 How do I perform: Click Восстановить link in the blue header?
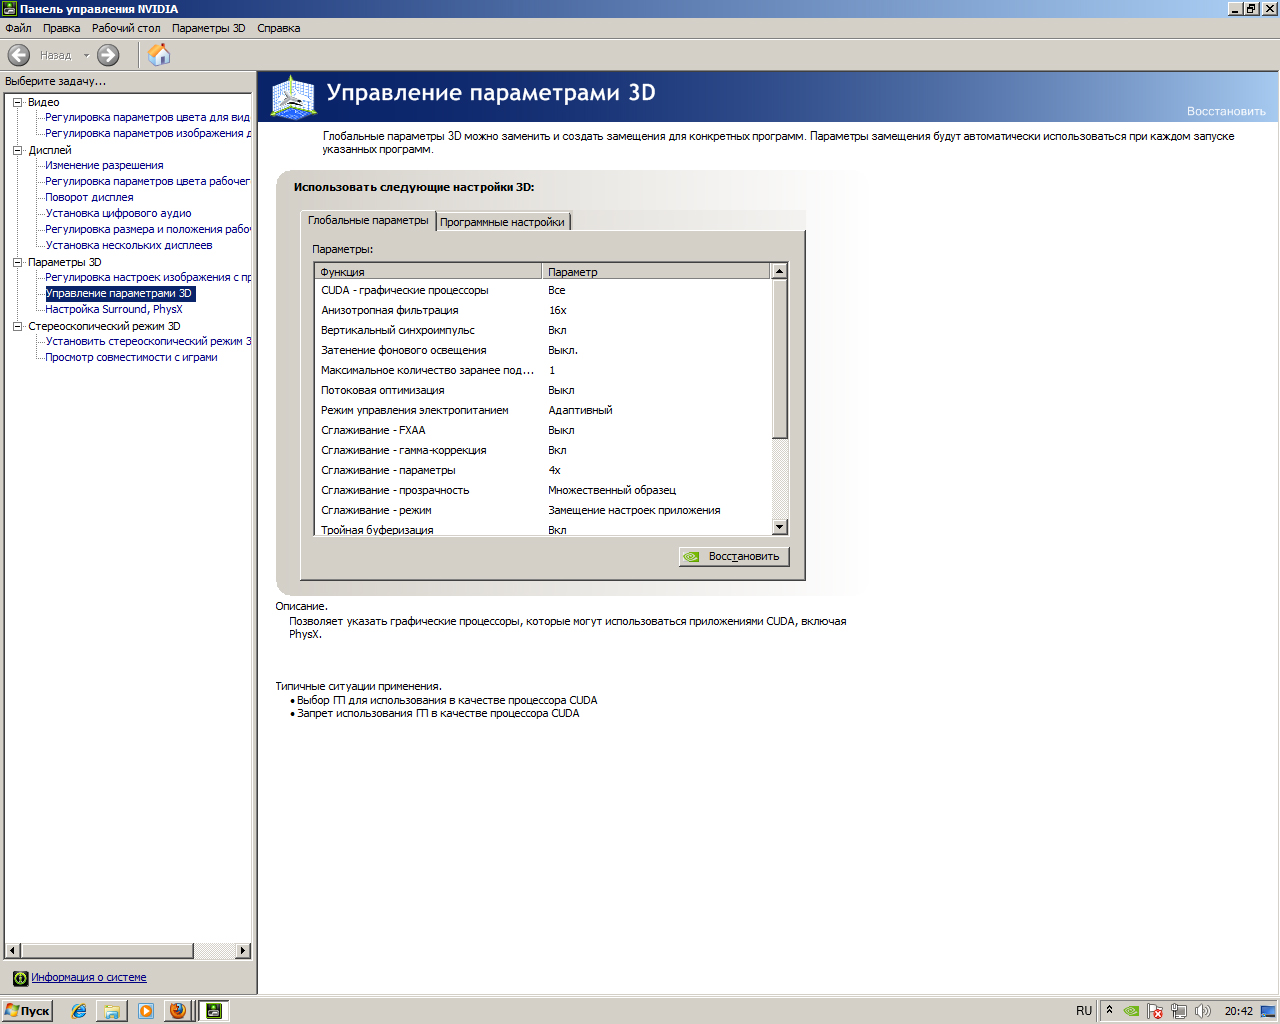point(1226,111)
